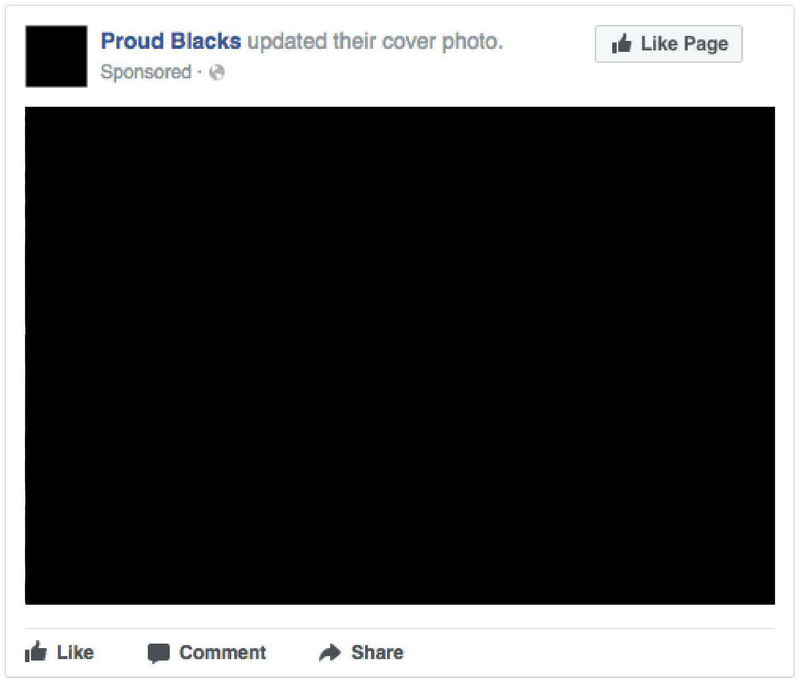Image resolution: width=800 pixels, height=689 pixels.
Task: Select the Share text label
Action: tap(377, 652)
